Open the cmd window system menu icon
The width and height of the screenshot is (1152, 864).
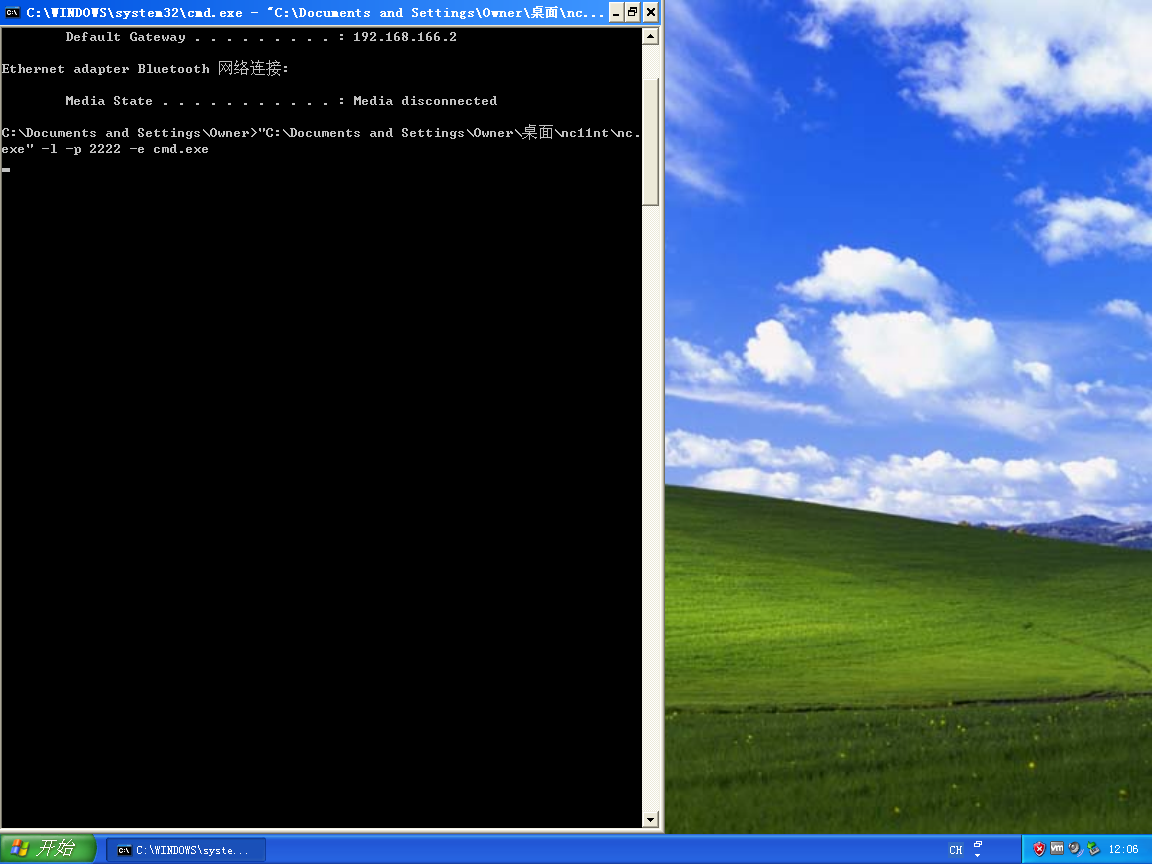[x=12, y=12]
